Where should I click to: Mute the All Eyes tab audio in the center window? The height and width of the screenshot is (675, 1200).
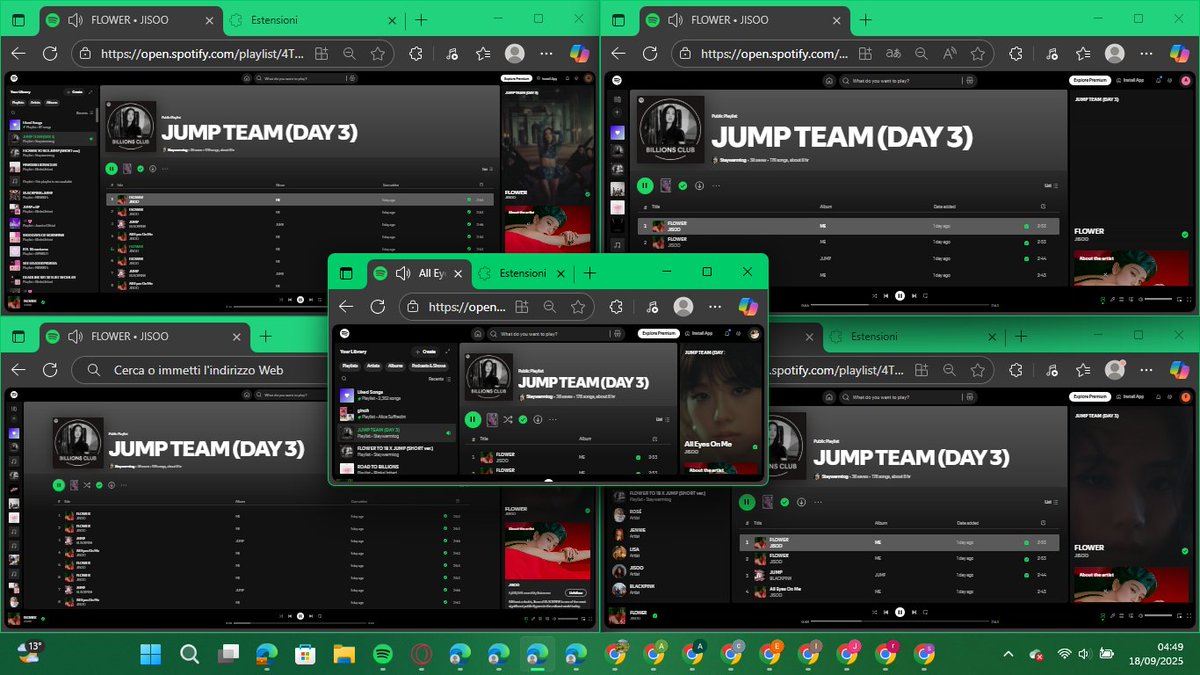point(404,273)
